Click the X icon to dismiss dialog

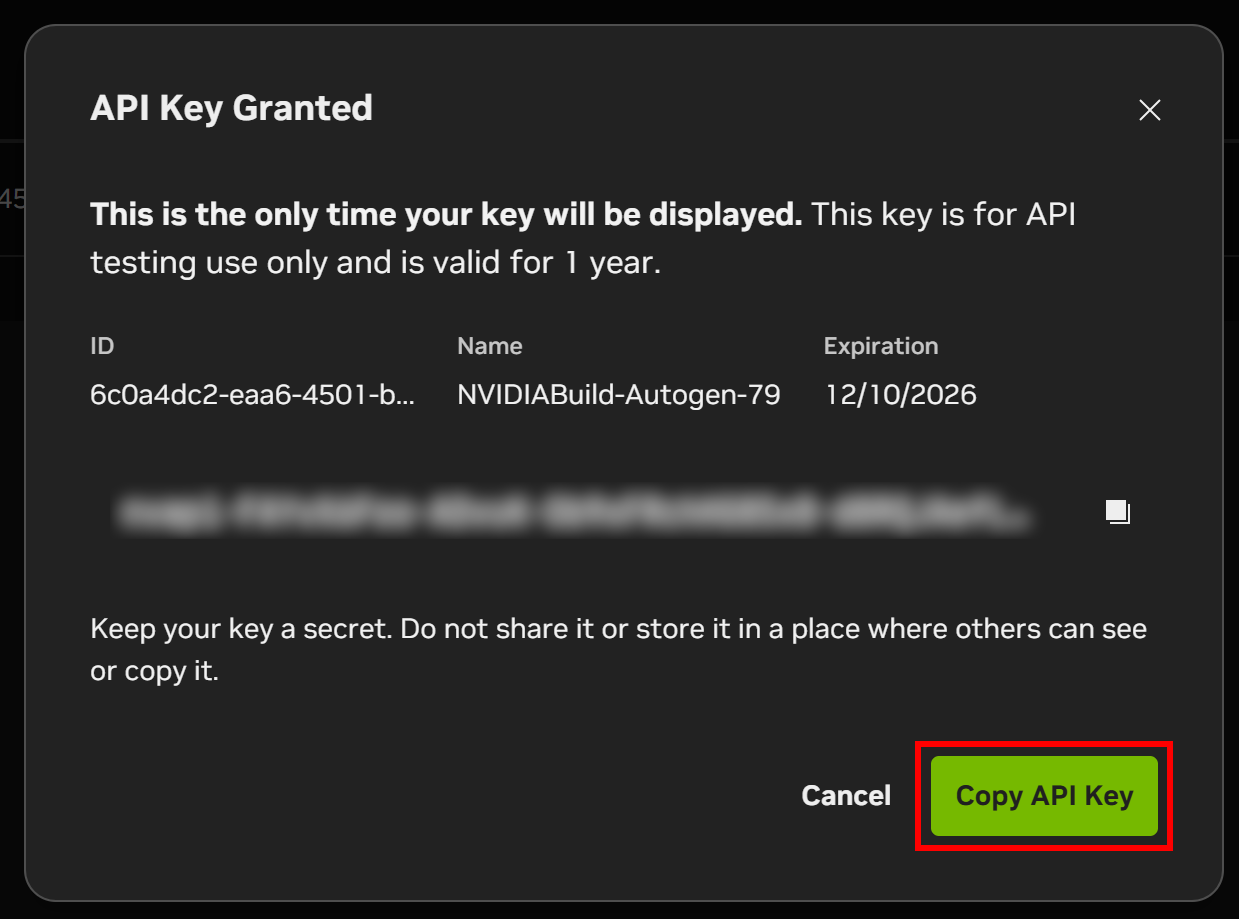(1149, 110)
